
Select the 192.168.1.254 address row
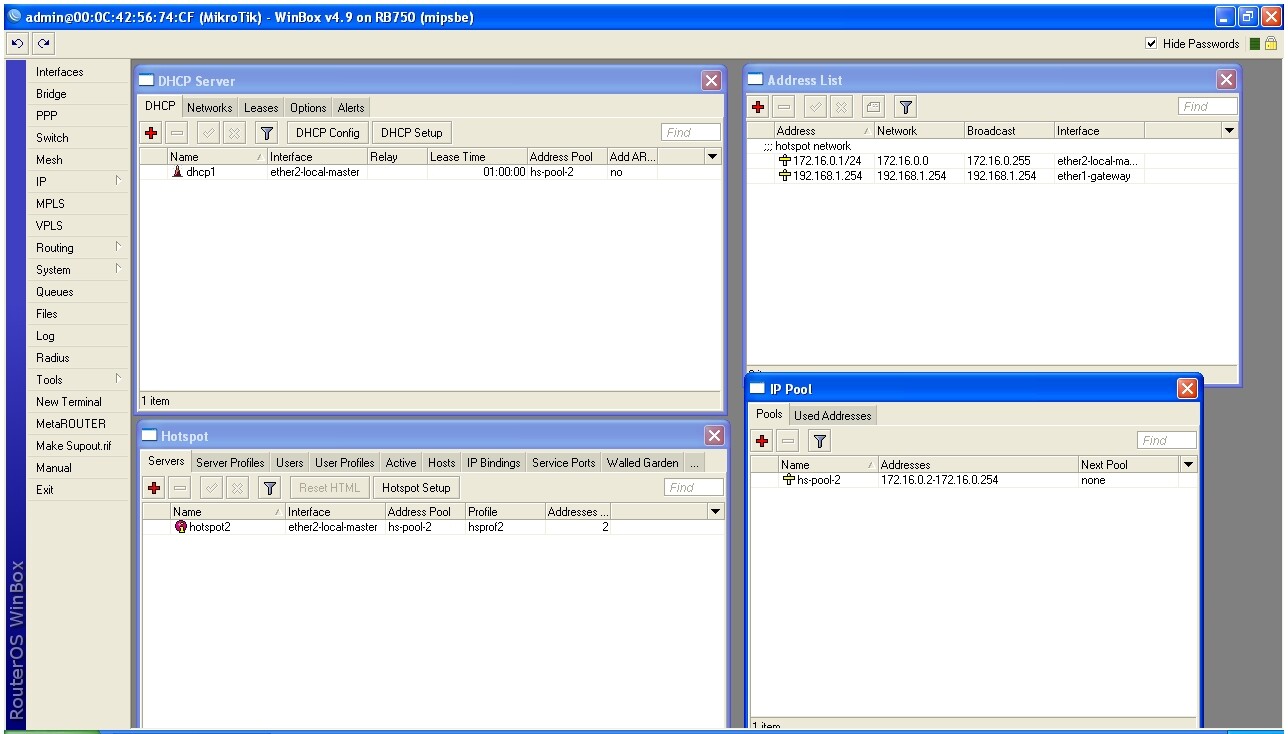pos(991,176)
